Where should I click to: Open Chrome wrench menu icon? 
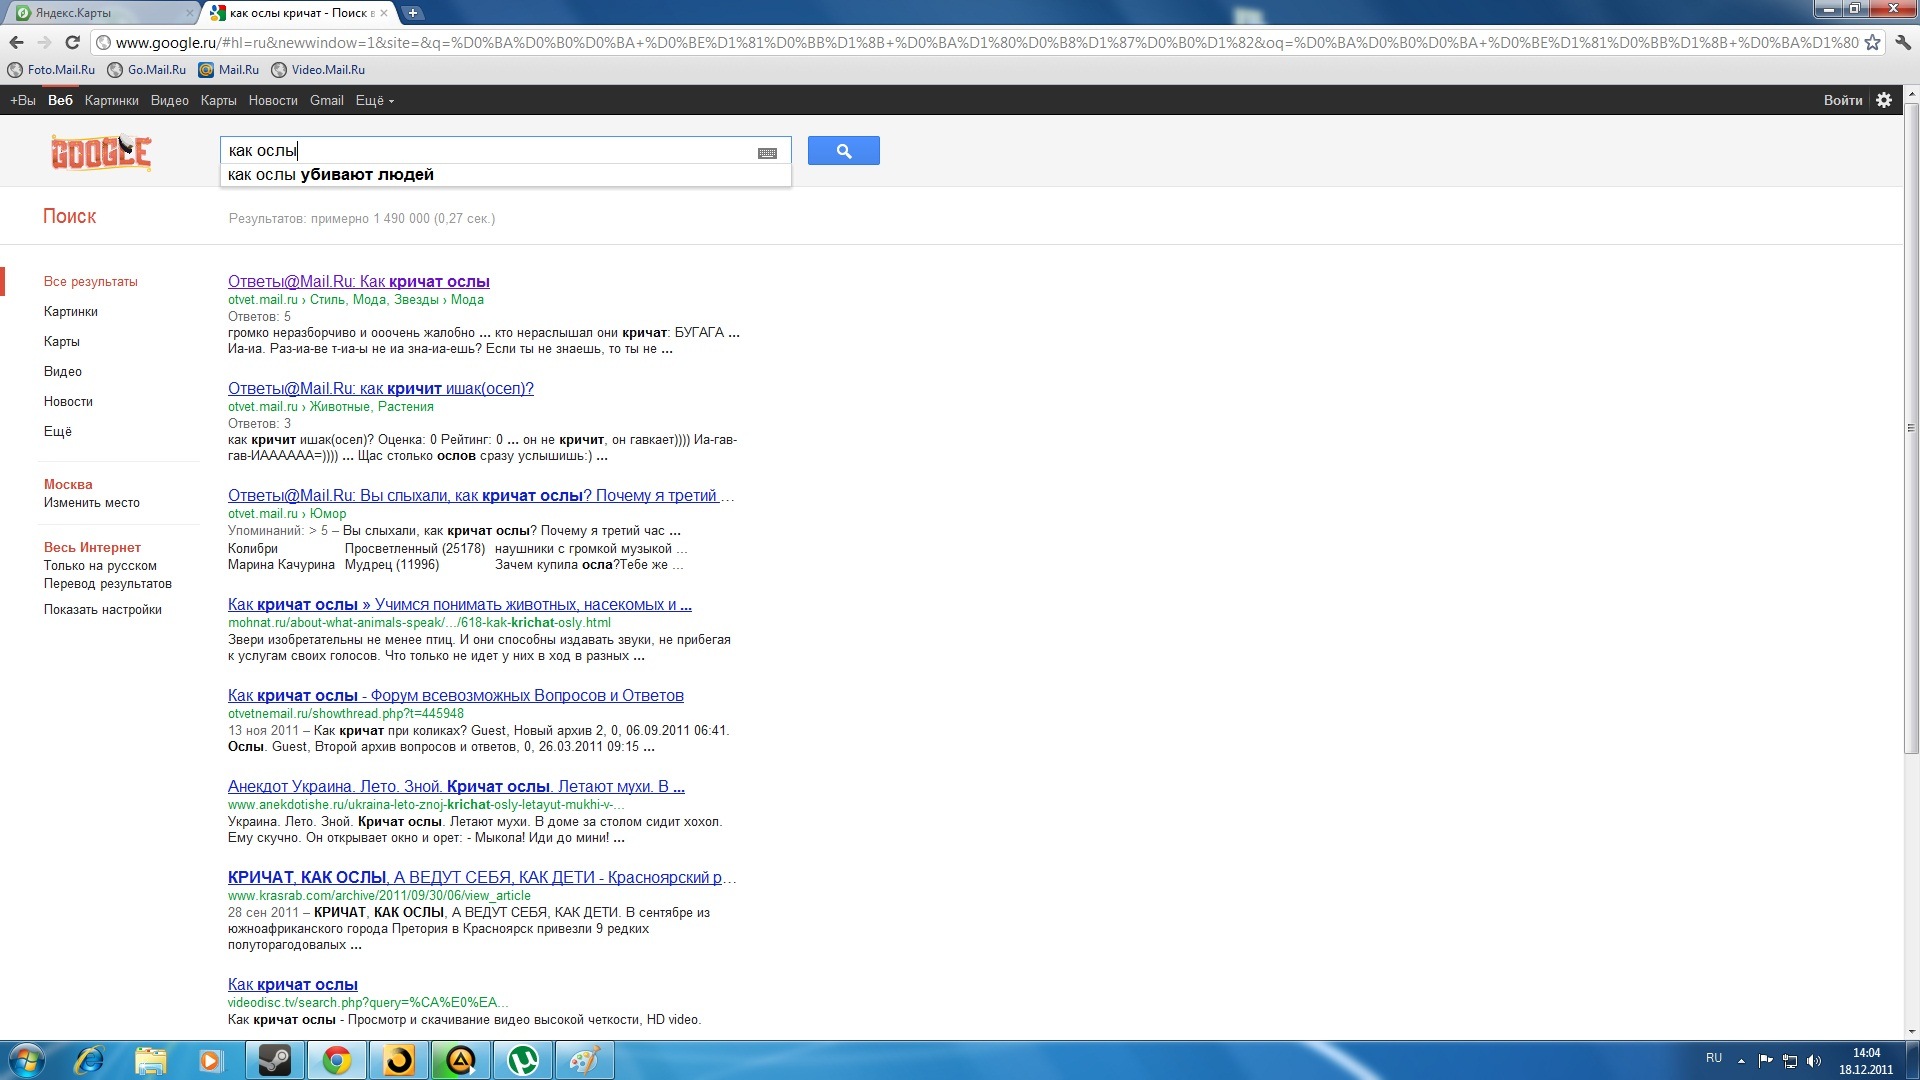[1903, 42]
